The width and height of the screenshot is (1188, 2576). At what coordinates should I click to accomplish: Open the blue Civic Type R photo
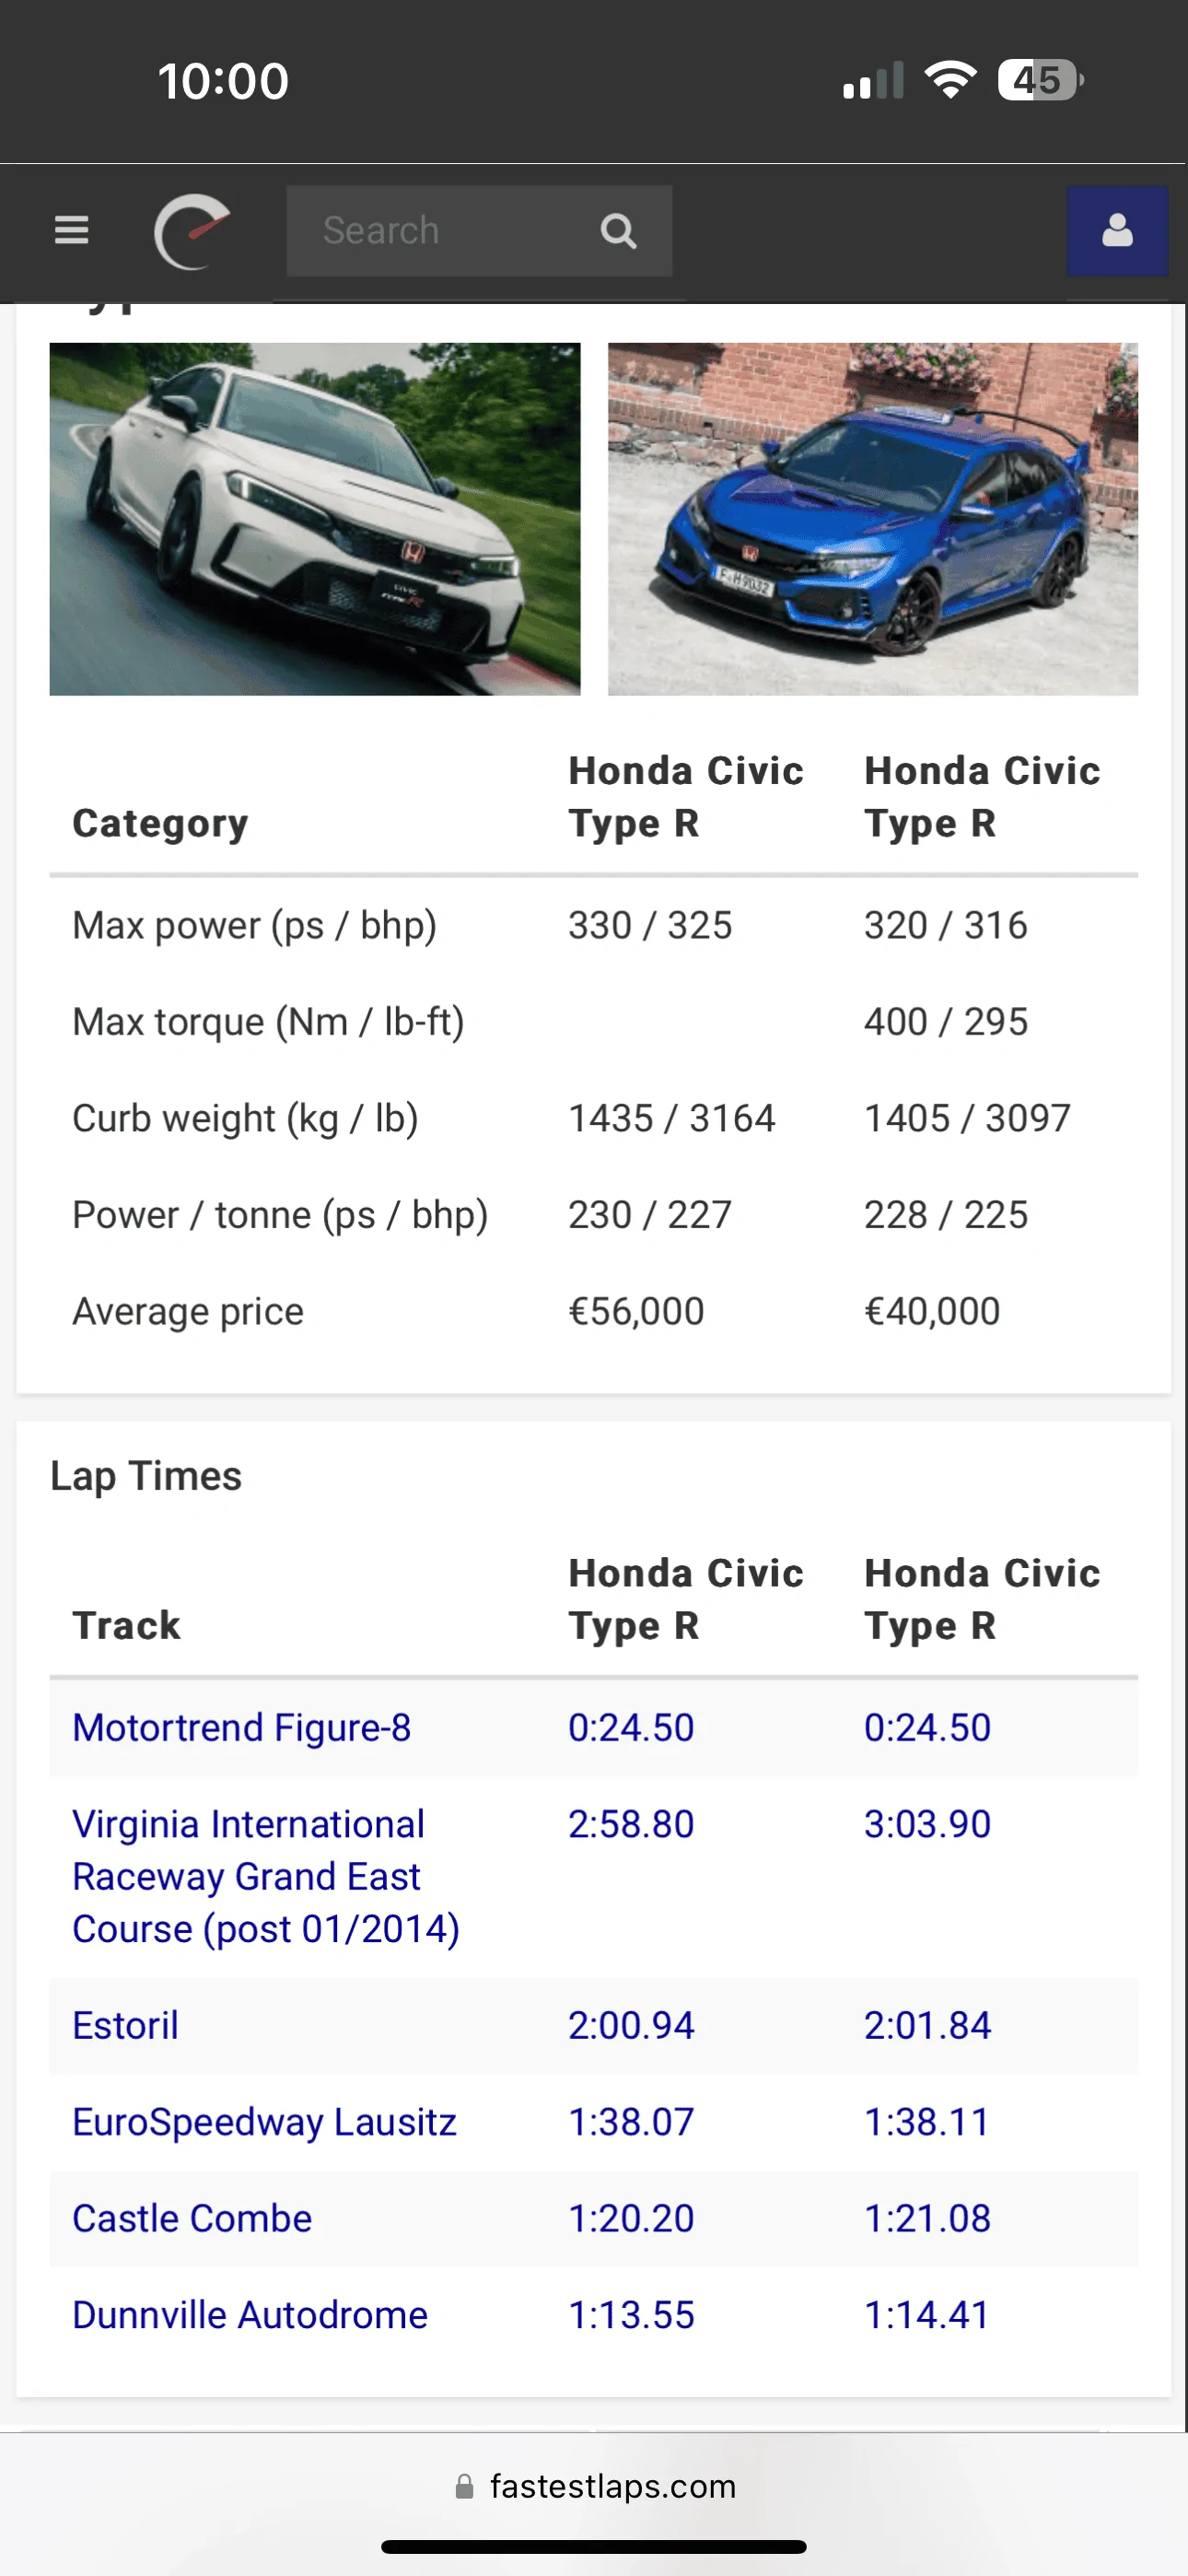(873, 519)
